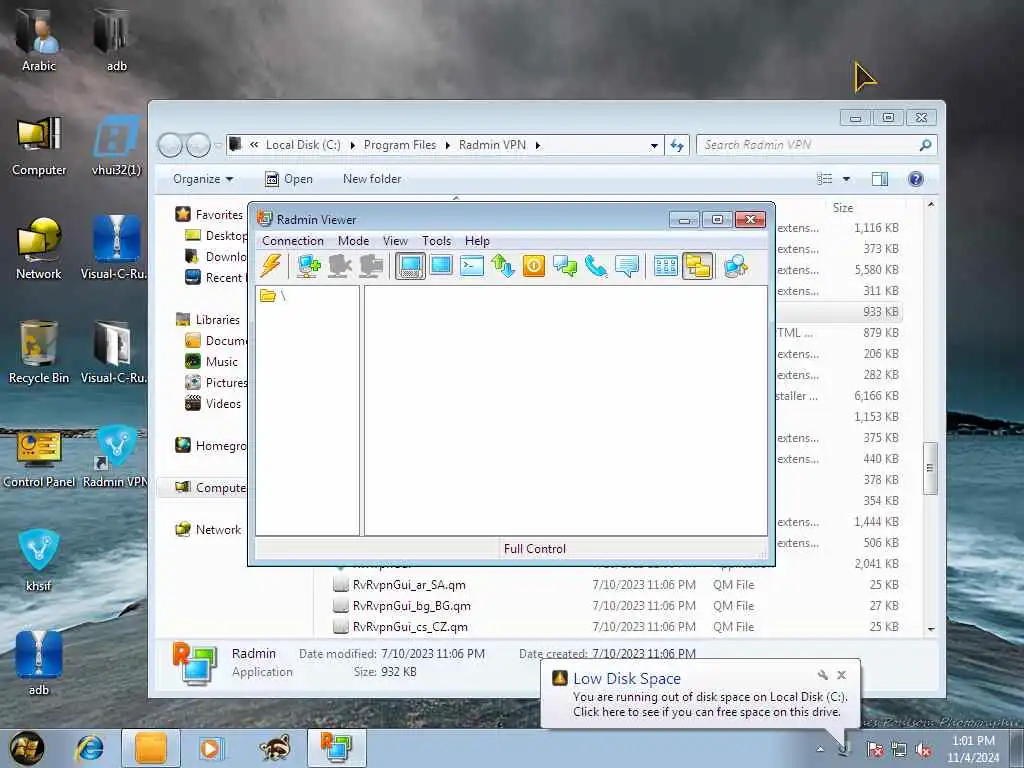The image size is (1024, 768).
Task: Click scroll down arrow in file list
Action: pyautogui.click(x=931, y=629)
